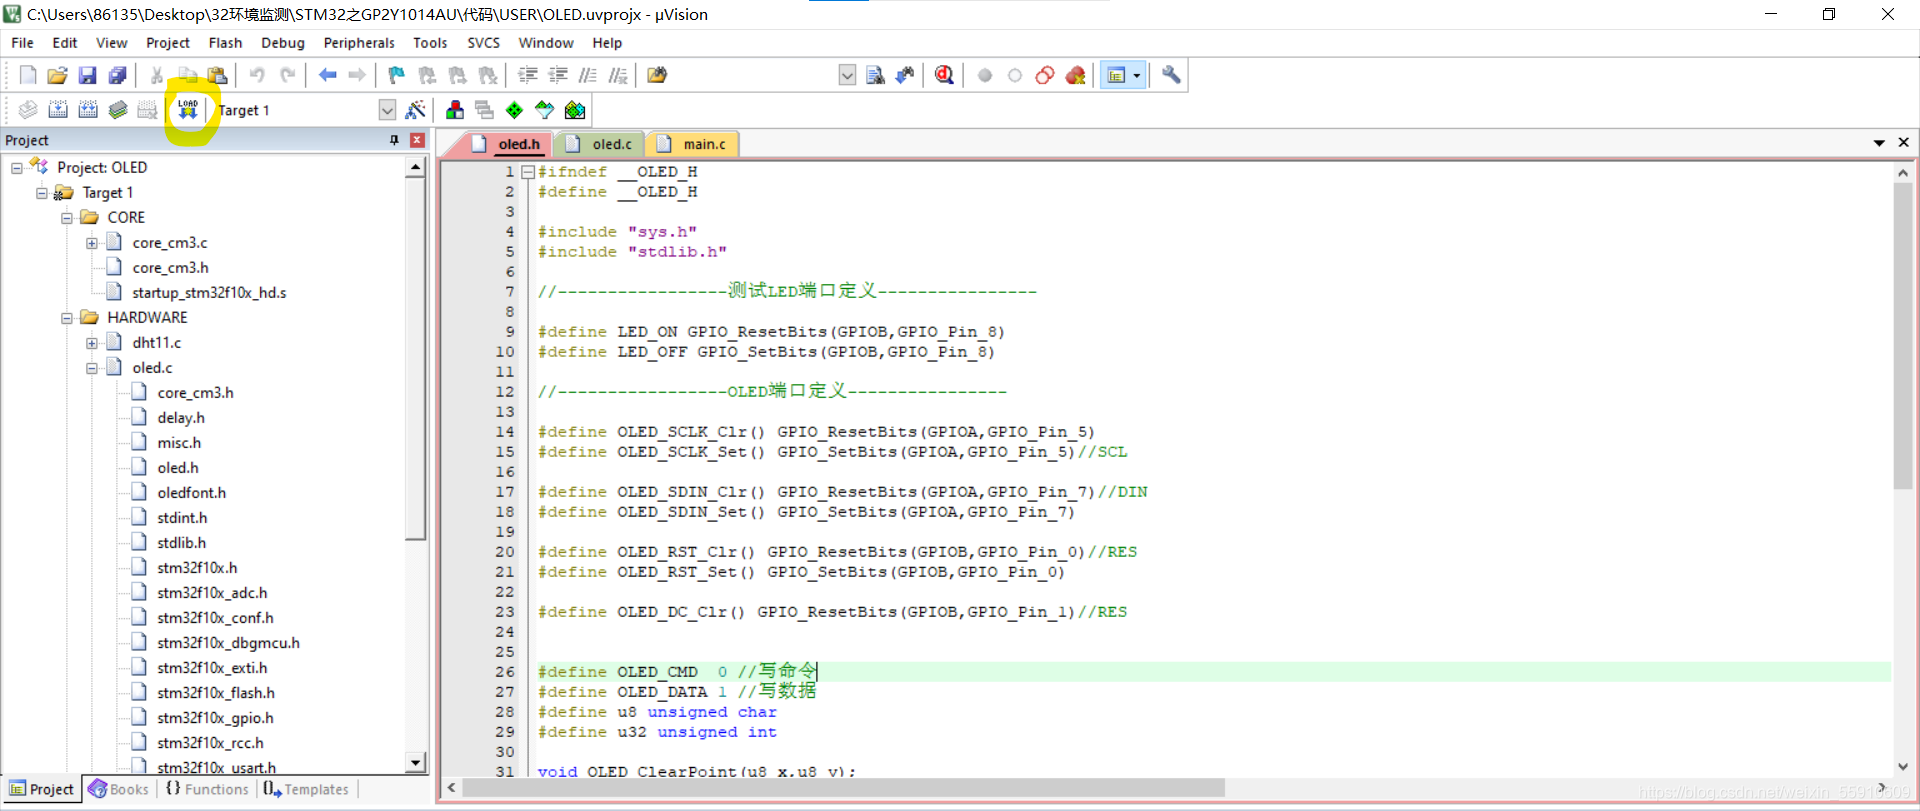Collapse the CORE folder
This screenshot has width=1920, height=811.
(x=67, y=218)
